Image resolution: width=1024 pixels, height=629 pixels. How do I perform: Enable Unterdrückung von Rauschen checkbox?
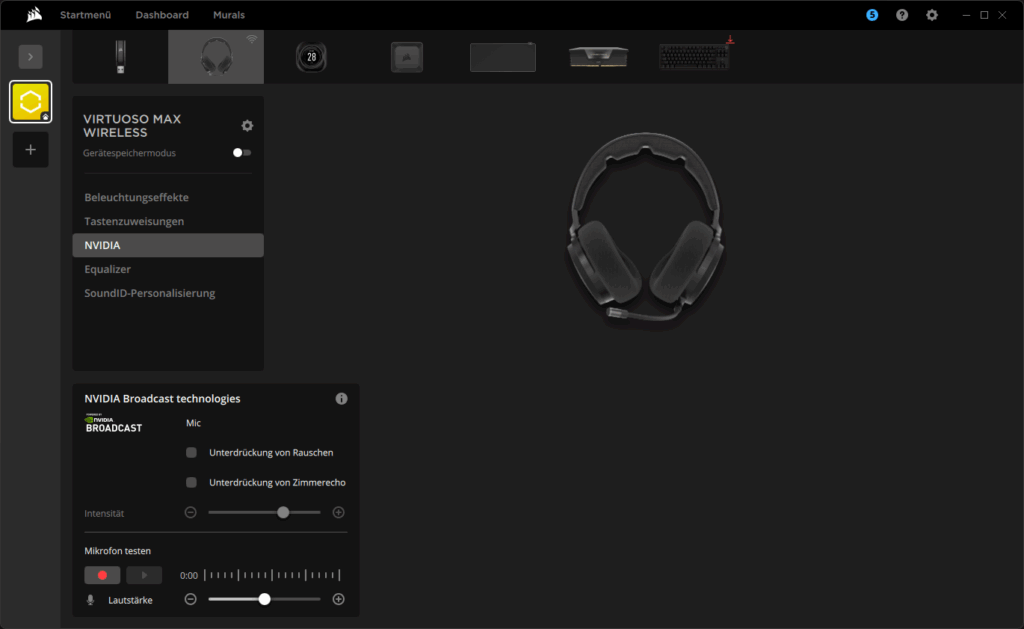(x=192, y=453)
